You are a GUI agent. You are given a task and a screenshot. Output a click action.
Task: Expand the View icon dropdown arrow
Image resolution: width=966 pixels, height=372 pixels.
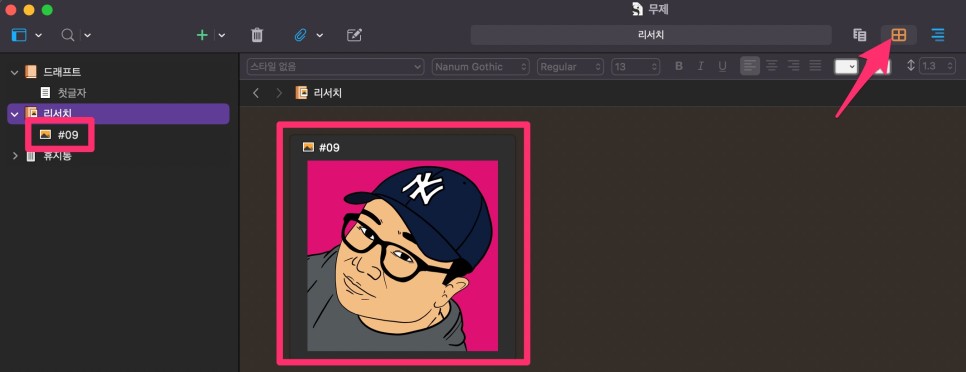coord(38,35)
